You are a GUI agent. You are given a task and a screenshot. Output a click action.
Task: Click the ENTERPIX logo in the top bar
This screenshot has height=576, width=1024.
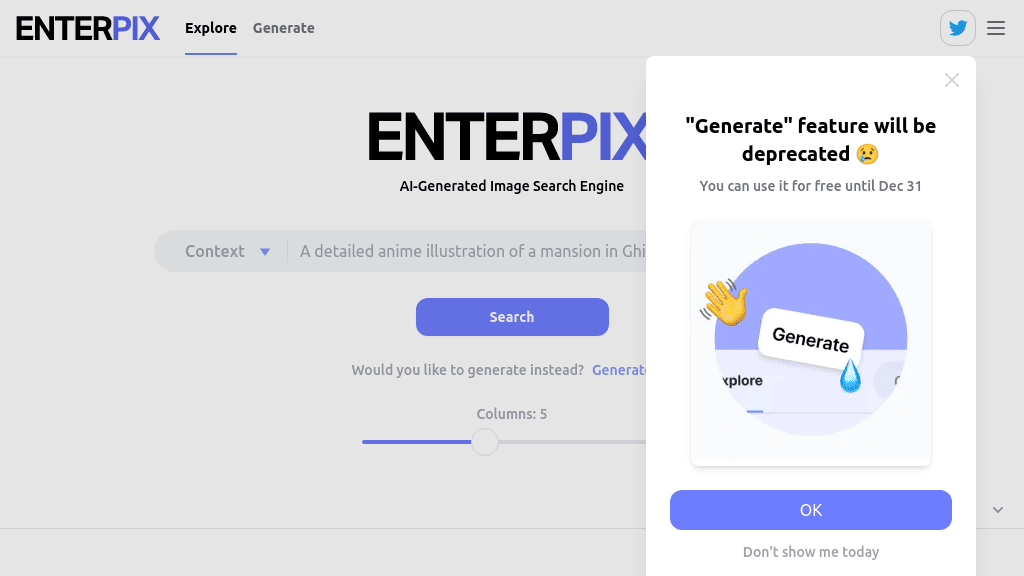pyautogui.click(x=88, y=28)
